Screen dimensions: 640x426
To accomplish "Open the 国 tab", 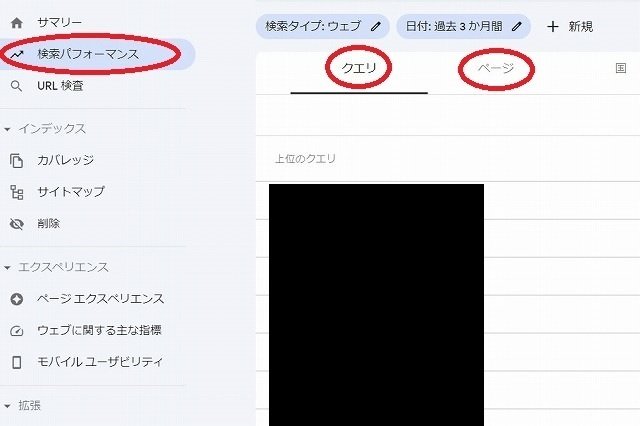I will click(x=621, y=68).
